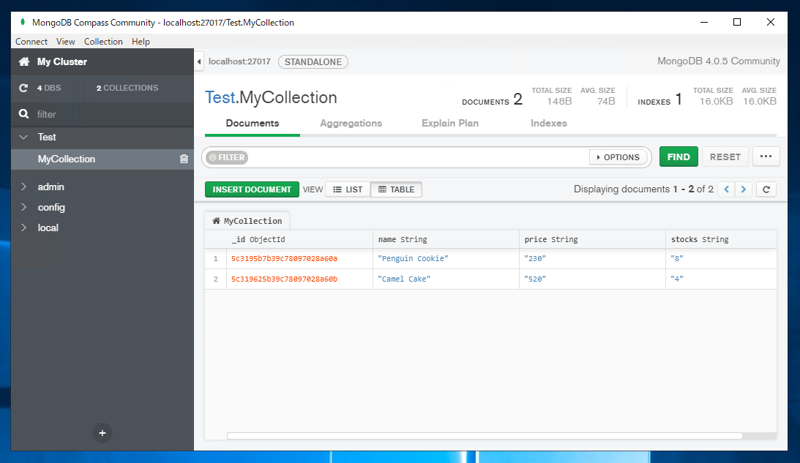Select the config database in sidebar
The width and height of the screenshot is (800, 463).
(x=51, y=207)
